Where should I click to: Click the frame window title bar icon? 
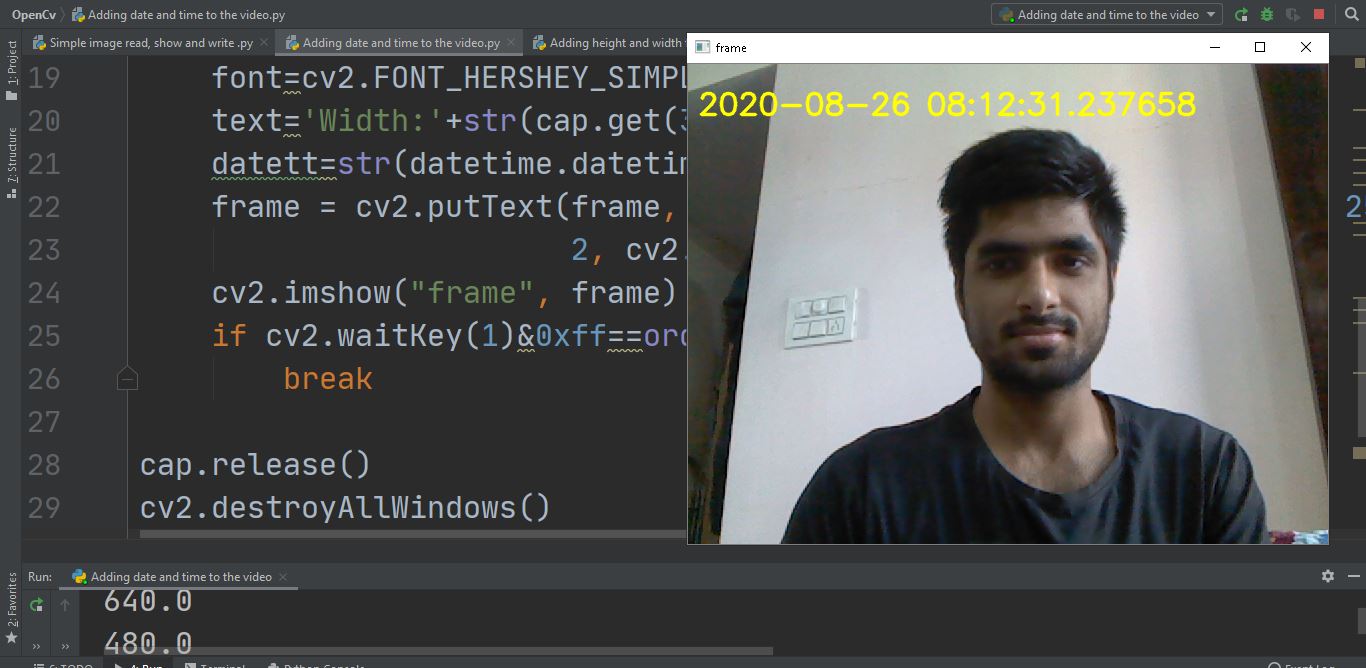(703, 47)
